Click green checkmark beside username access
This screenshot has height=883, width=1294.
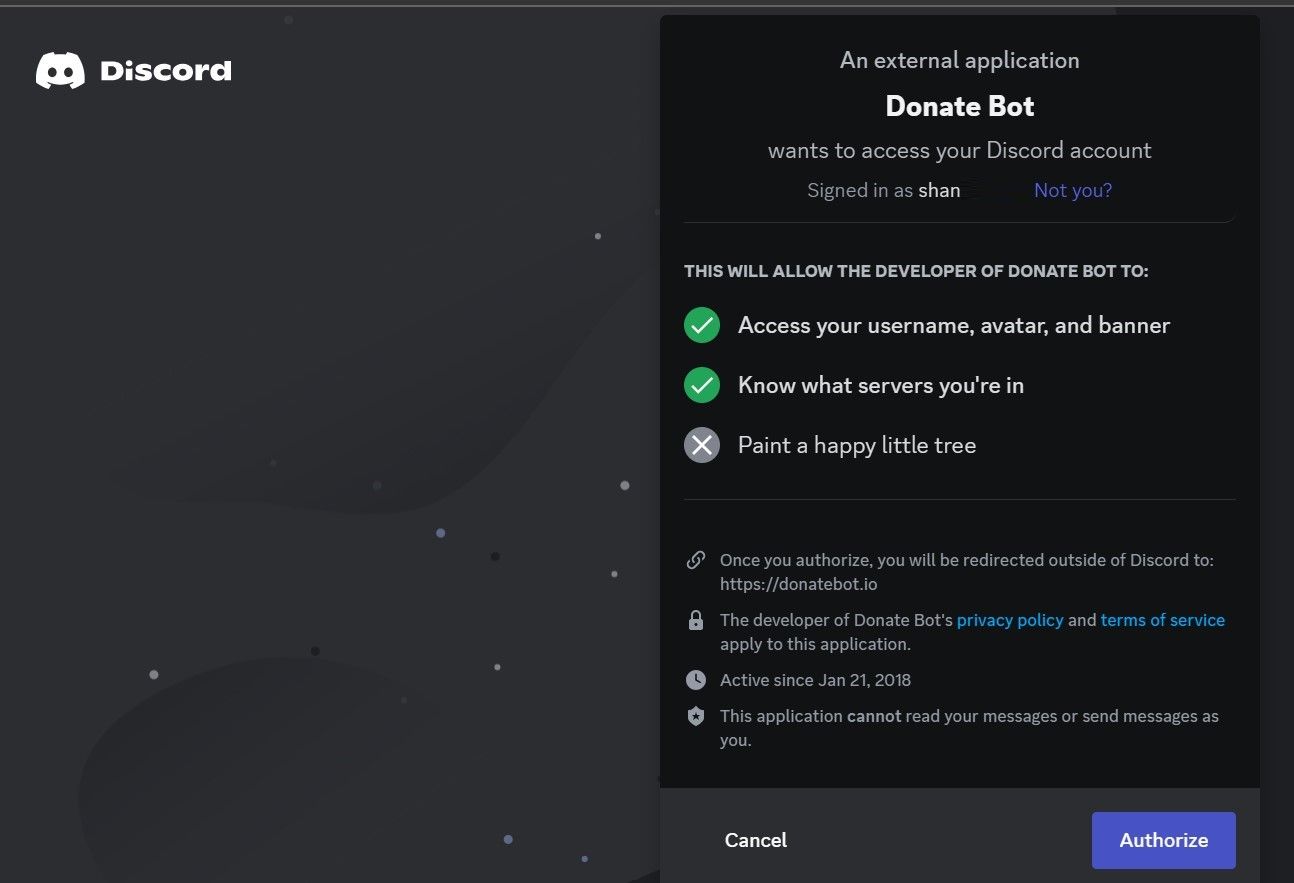pyautogui.click(x=702, y=325)
